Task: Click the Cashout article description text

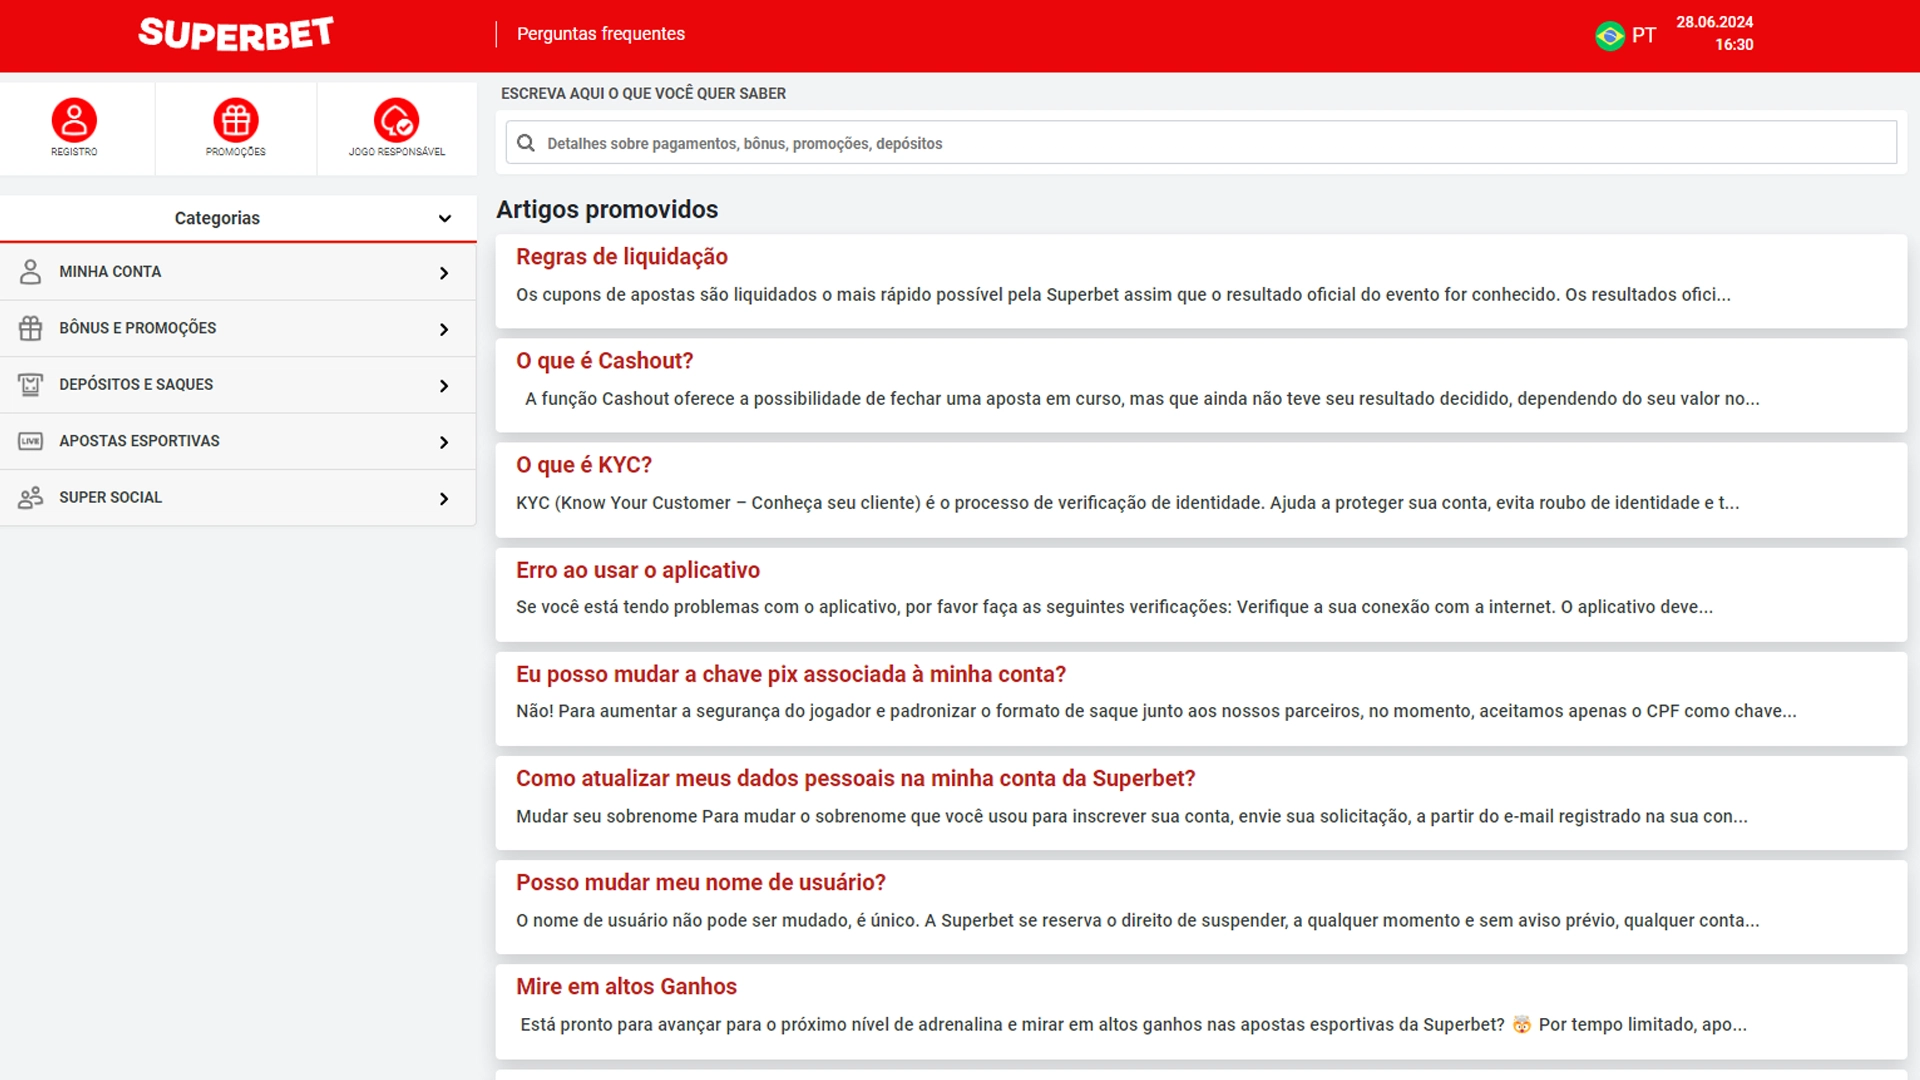Action: [x=1142, y=399]
